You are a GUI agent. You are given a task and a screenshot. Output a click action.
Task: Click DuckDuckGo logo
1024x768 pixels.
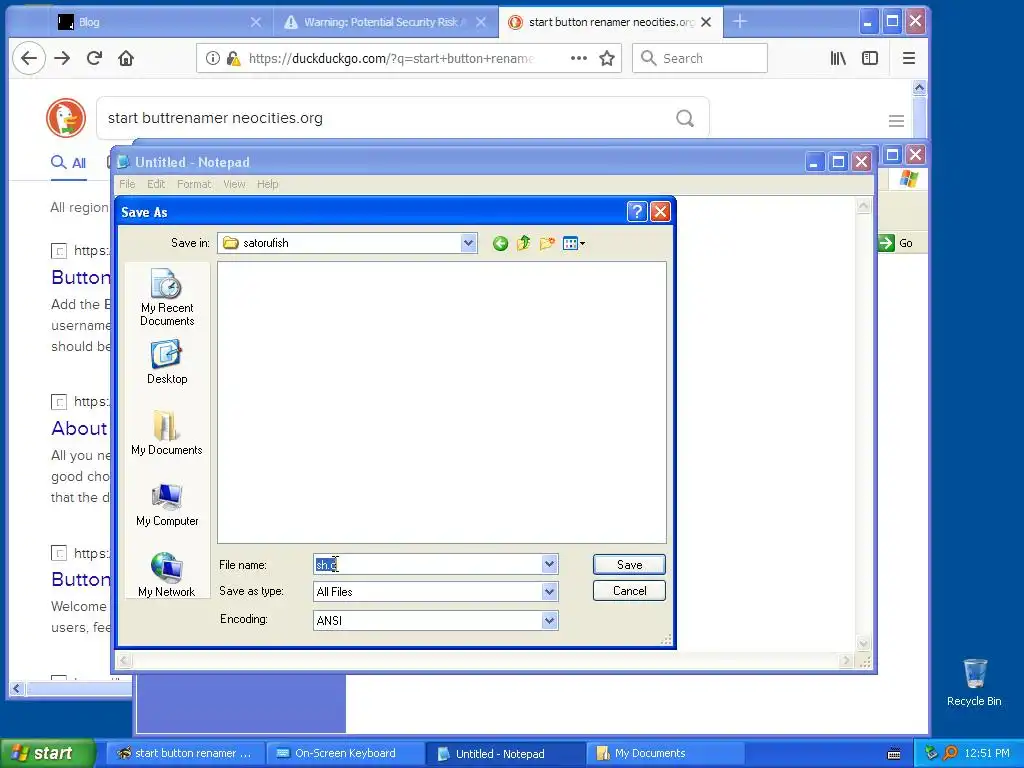[65, 118]
